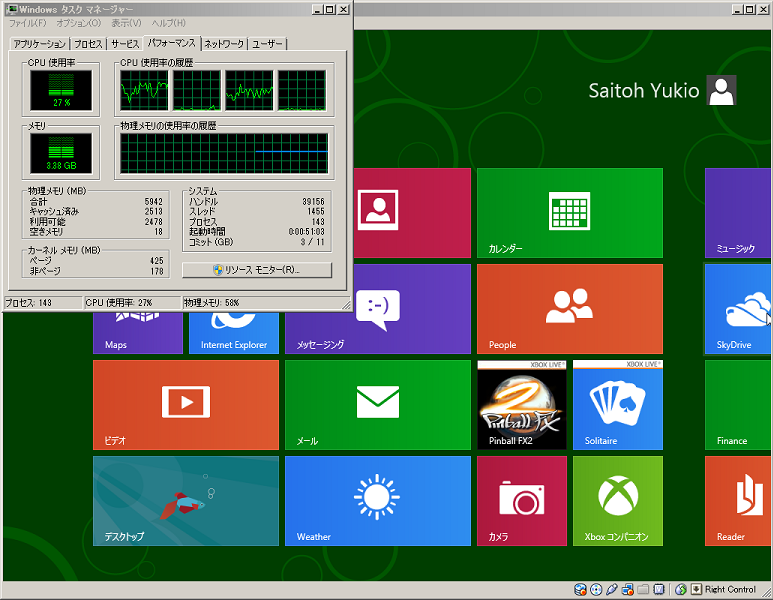Click the Resource Monitor (リソース モニター) button

(x=256, y=270)
